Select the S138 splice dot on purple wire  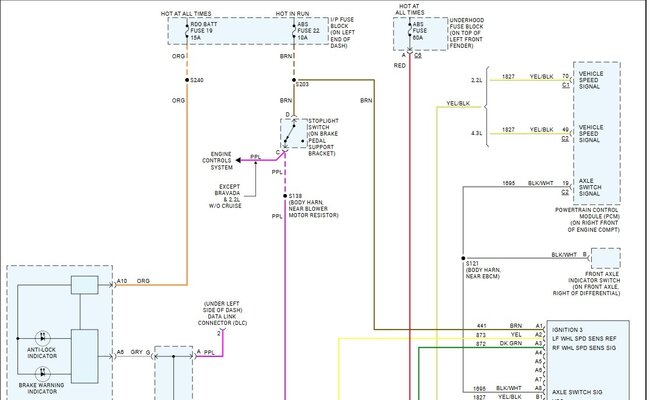285,196
